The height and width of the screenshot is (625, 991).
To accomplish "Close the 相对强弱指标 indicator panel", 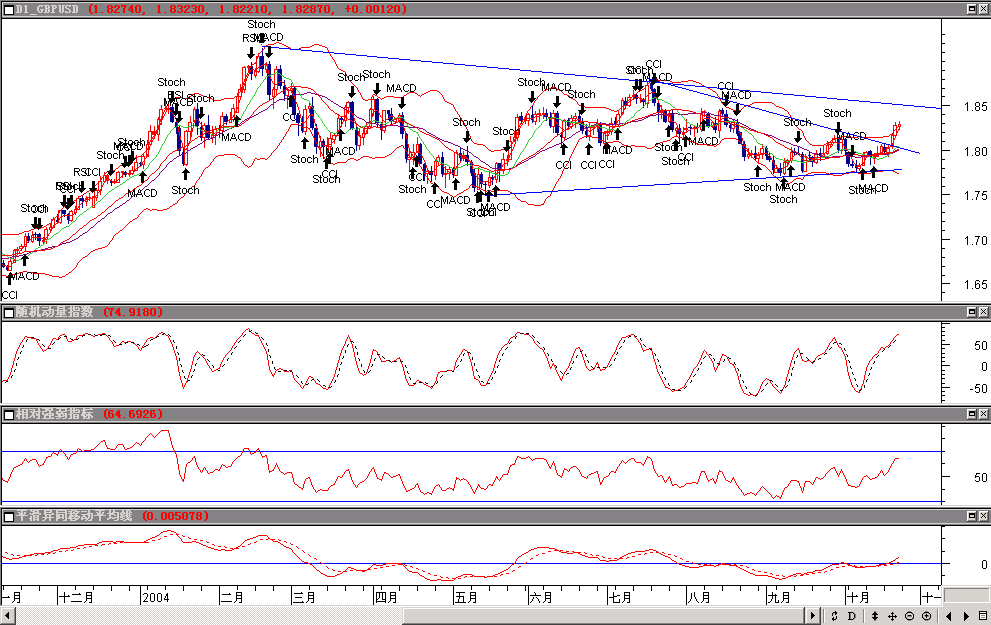I will 983,414.
